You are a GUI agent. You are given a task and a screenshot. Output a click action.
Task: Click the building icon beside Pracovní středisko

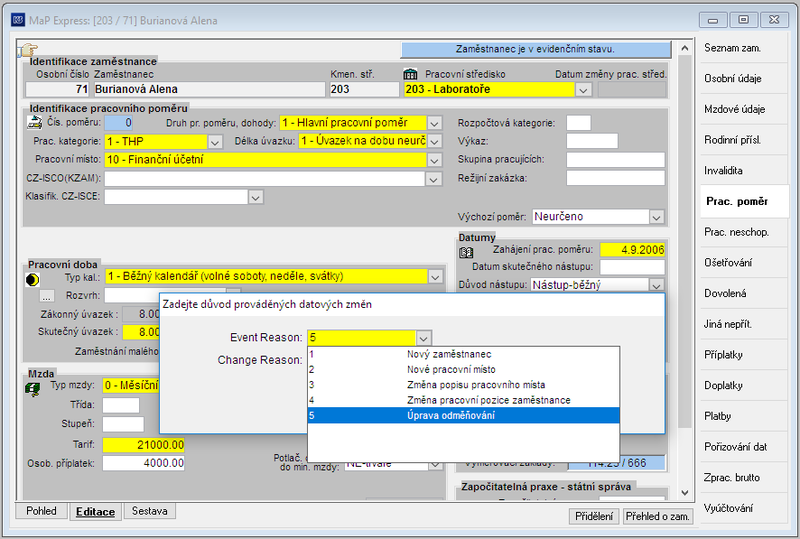(x=410, y=74)
